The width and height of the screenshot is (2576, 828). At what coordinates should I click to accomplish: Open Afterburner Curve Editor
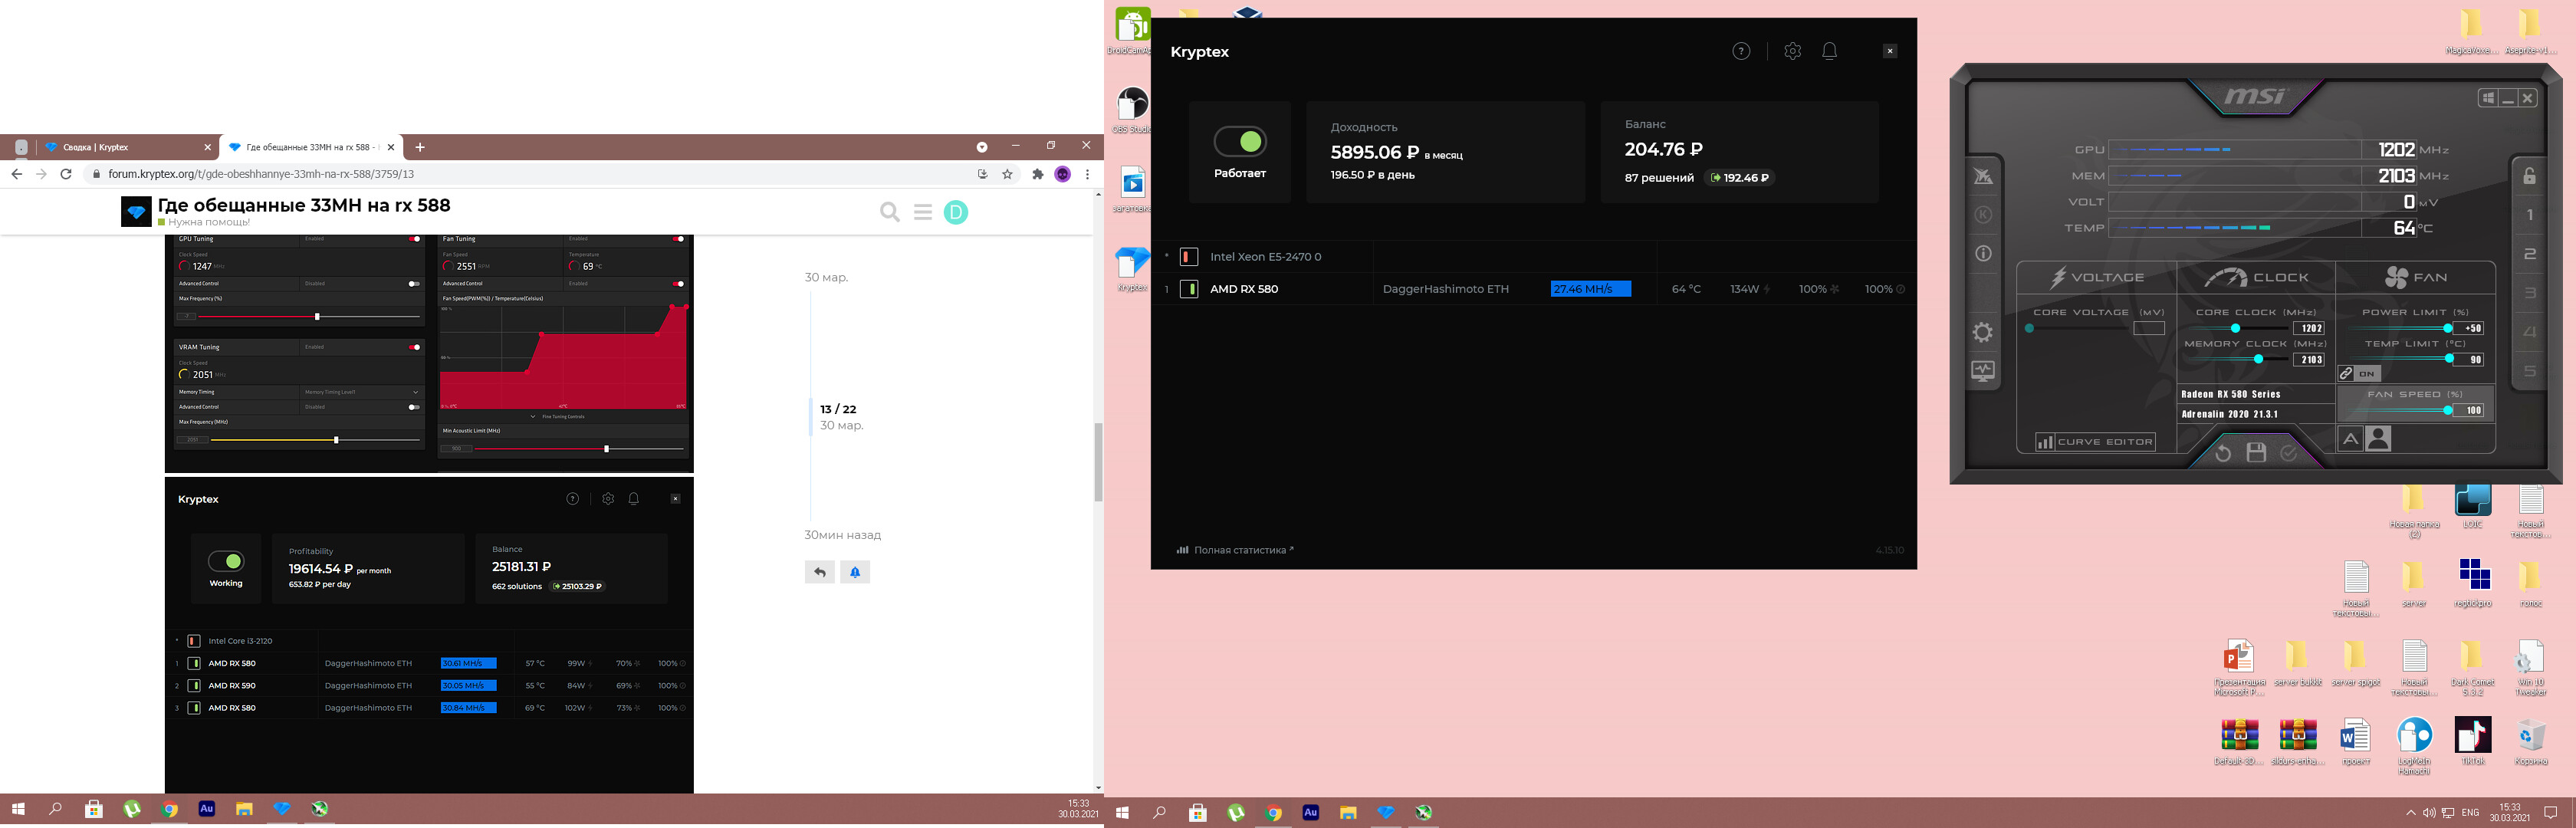point(2095,442)
